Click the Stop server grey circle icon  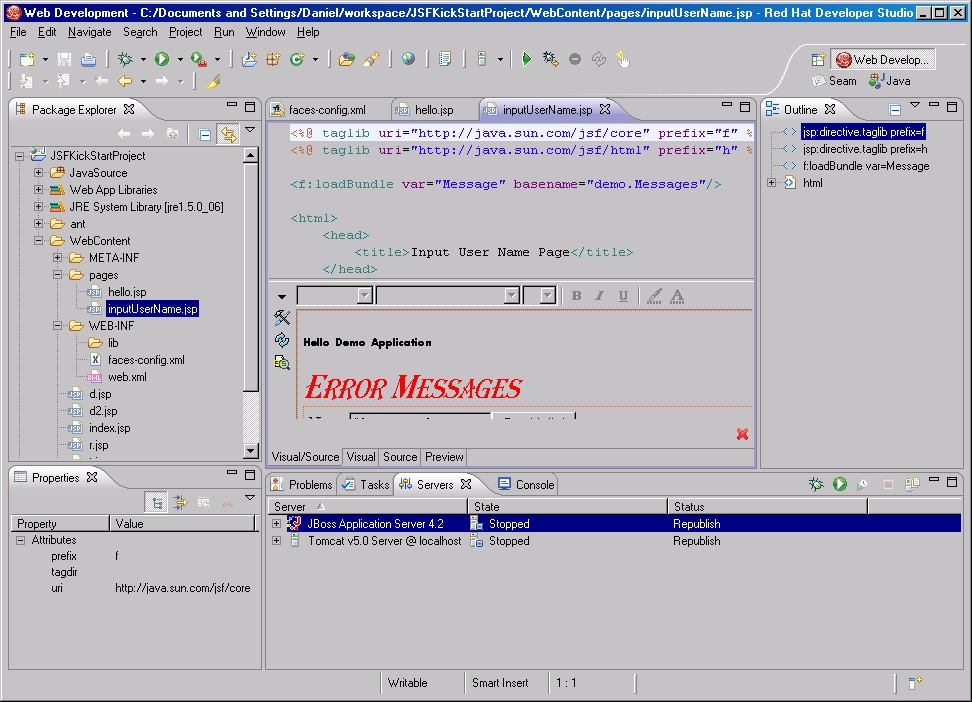(575, 60)
